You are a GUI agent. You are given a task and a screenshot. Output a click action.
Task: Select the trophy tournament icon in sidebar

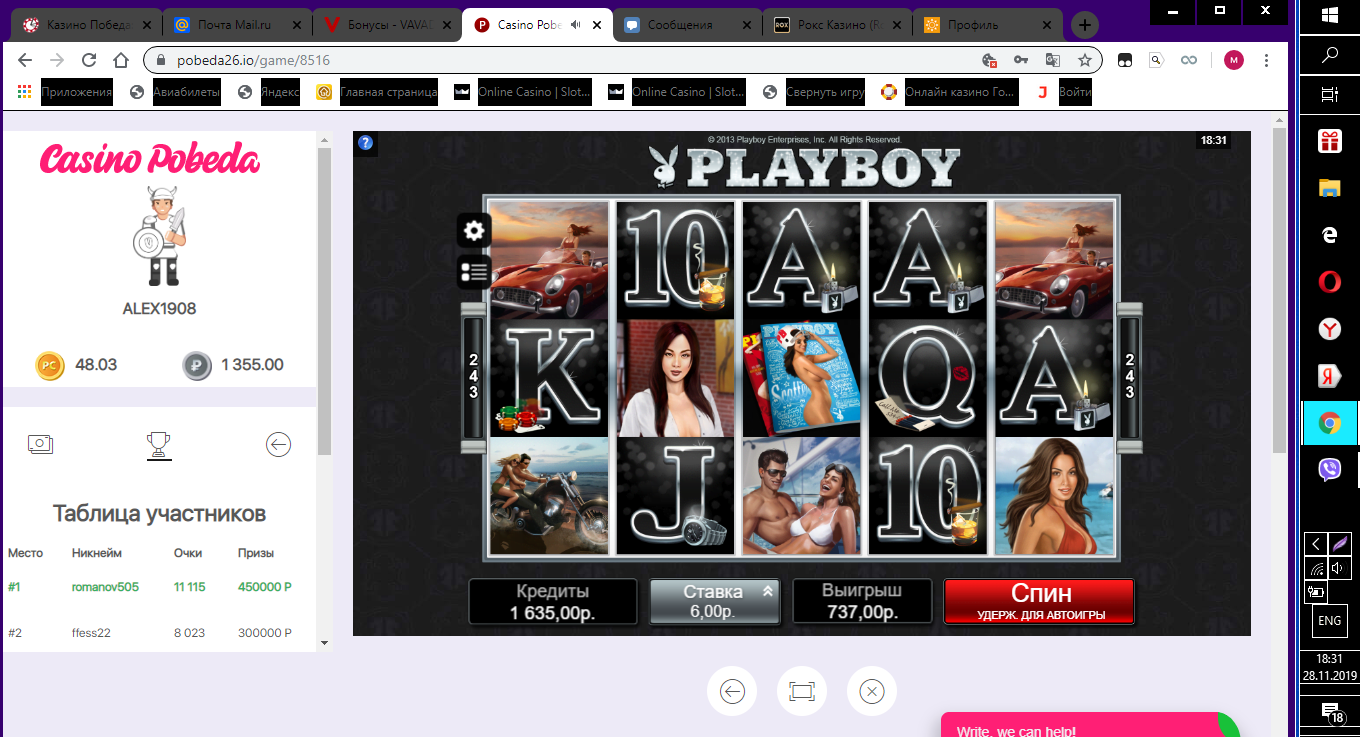(x=159, y=445)
